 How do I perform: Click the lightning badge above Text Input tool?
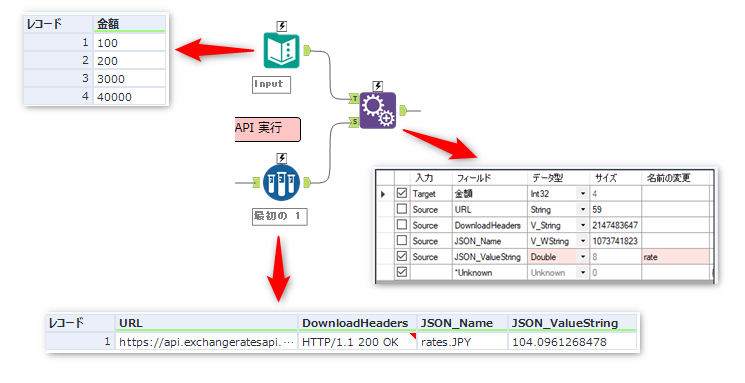pyautogui.click(x=282, y=27)
